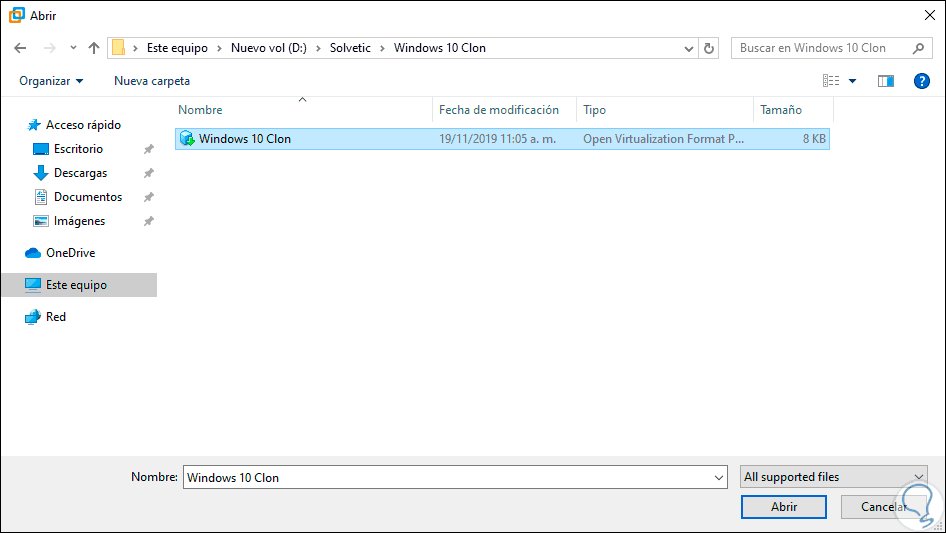
Task: Open the recent locations chevron
Action: tap(73, 48)
